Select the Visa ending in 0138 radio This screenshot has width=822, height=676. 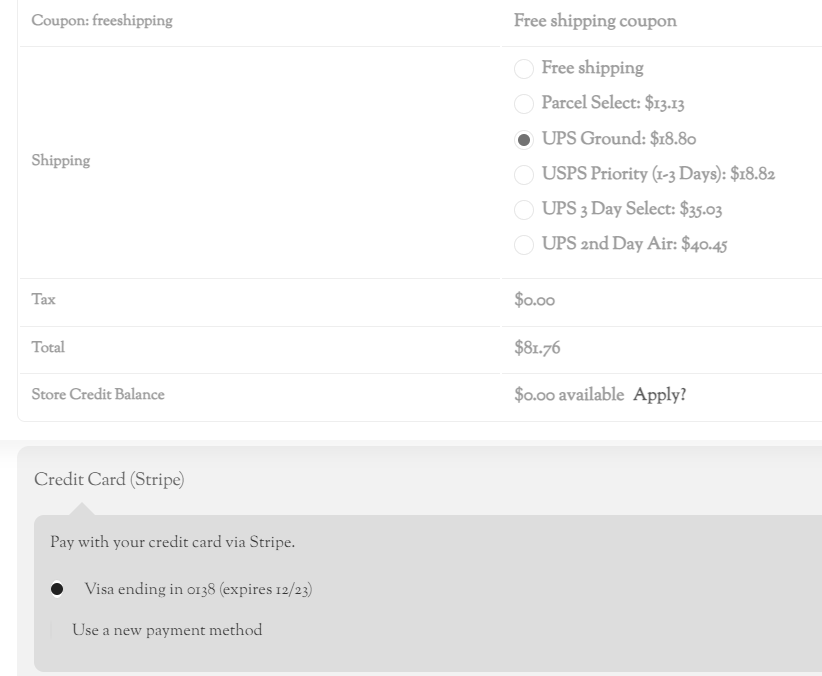click(x=57, y=589)
